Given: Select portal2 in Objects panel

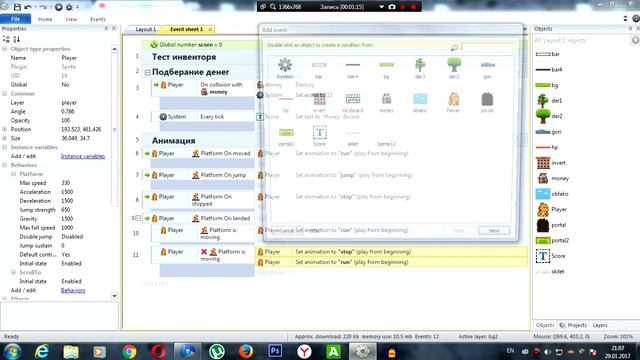Looking at the screenshot, I should (x=552, y=240).
